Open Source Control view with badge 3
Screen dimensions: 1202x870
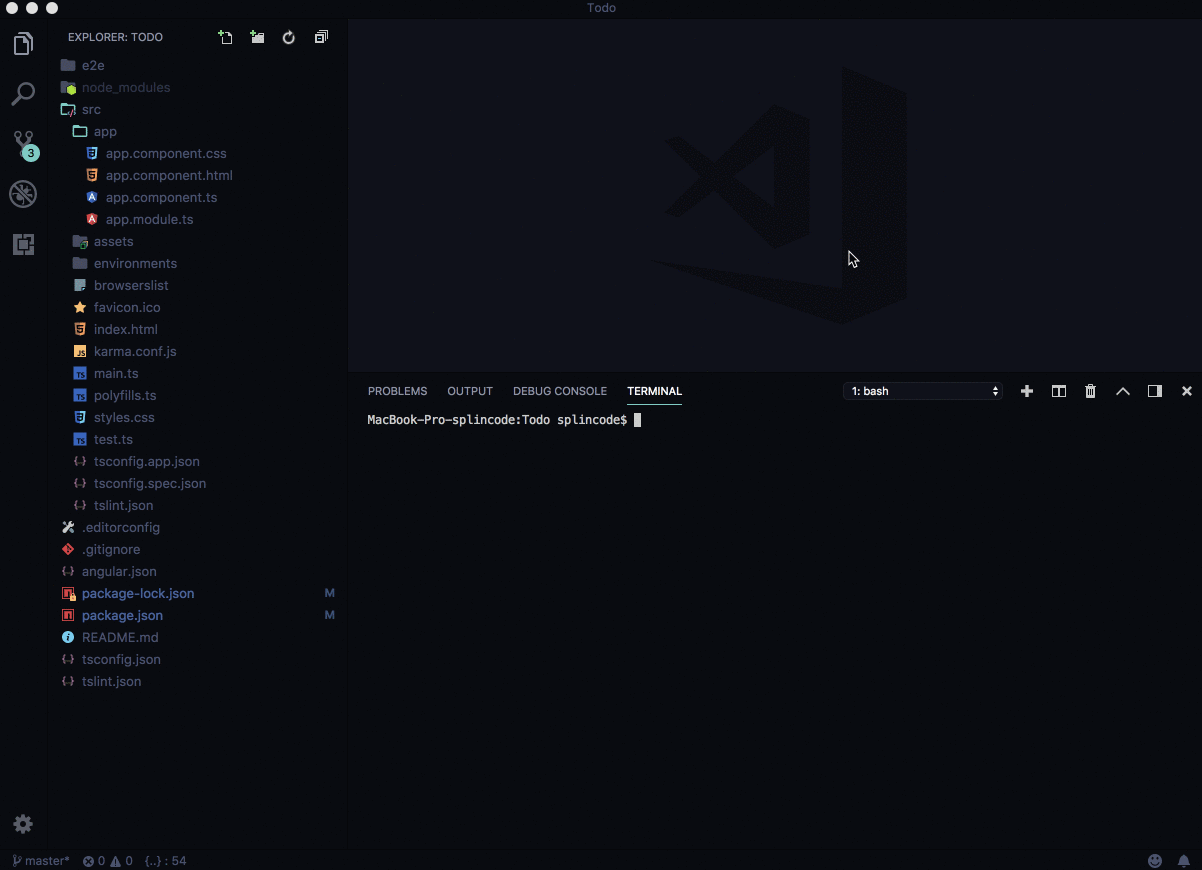[23, 144]
